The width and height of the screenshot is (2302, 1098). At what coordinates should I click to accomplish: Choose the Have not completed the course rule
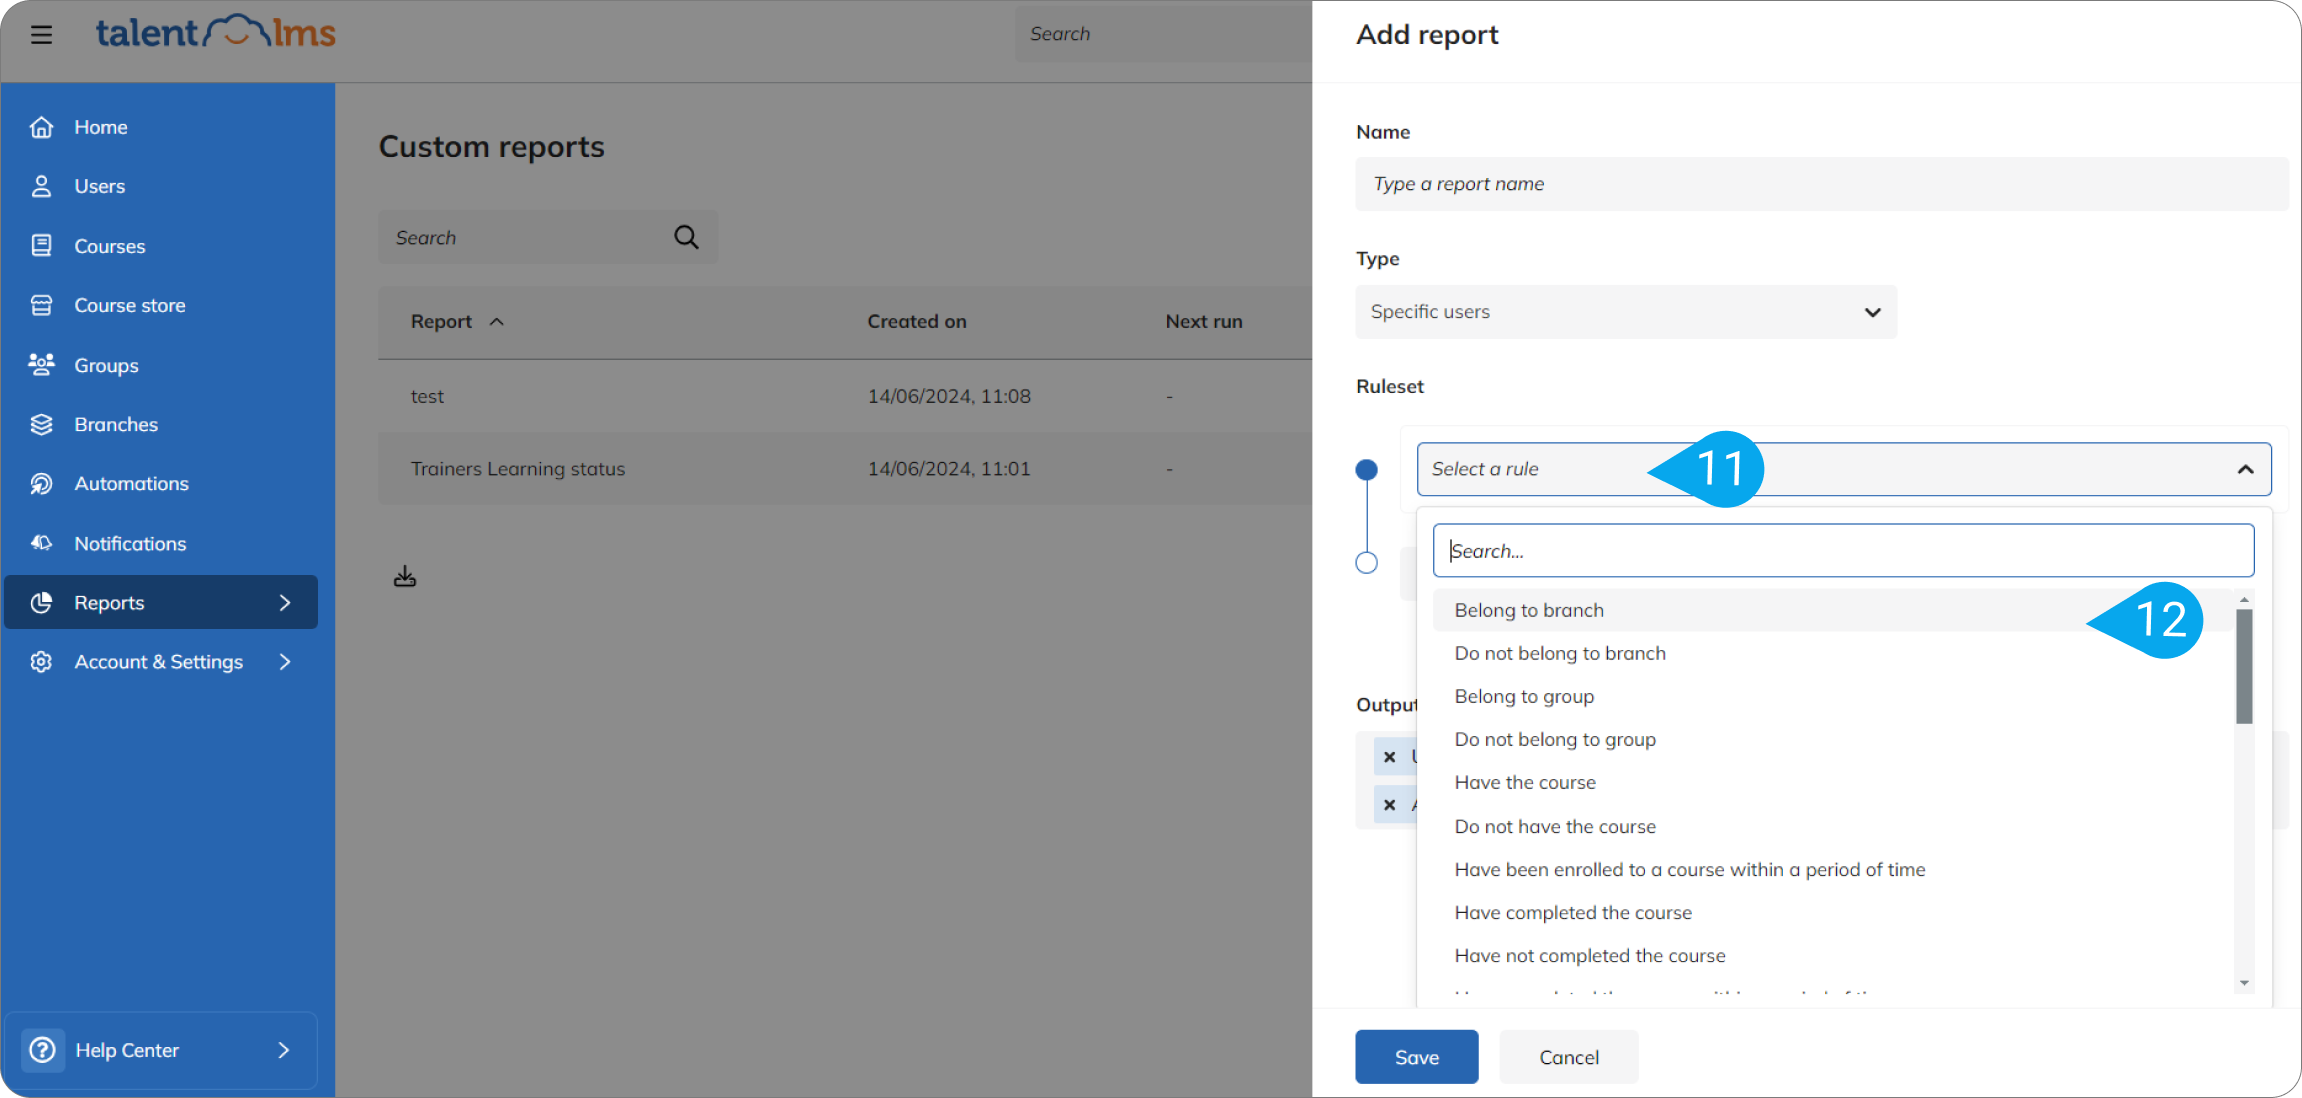pos(1832,955)
